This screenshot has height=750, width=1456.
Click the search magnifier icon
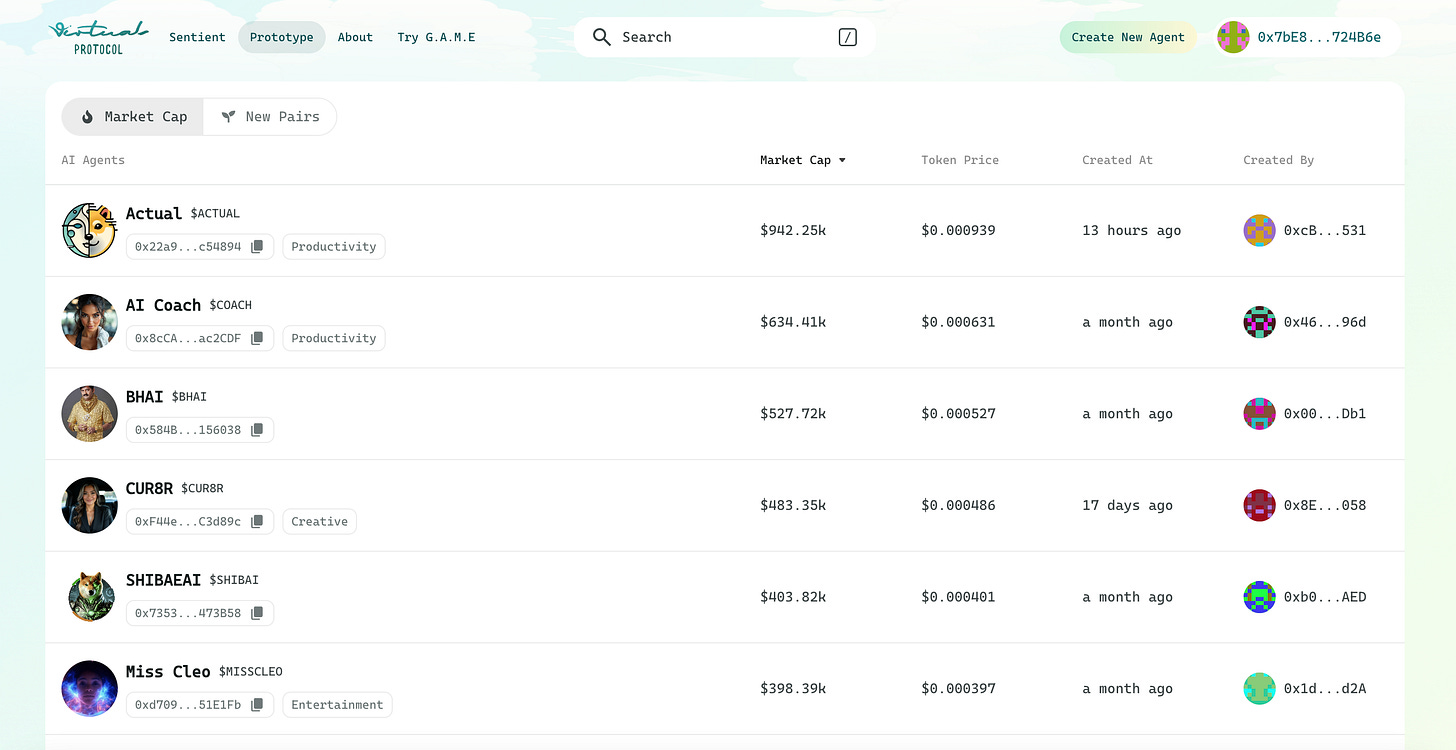tap(601, 37)
